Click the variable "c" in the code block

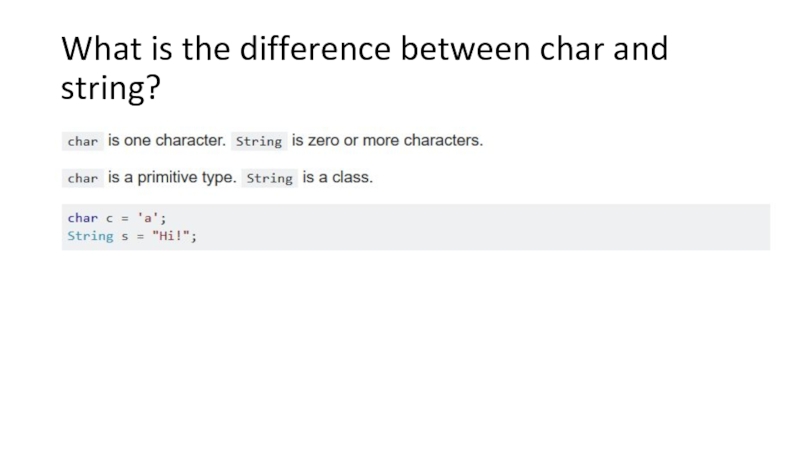tap(108, 217)
